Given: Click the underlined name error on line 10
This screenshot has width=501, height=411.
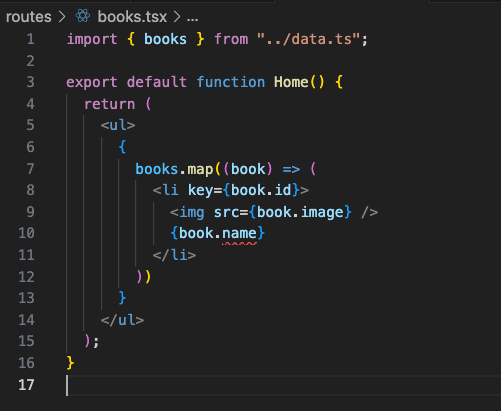Looking at the screenshot, I should [239, 234].
